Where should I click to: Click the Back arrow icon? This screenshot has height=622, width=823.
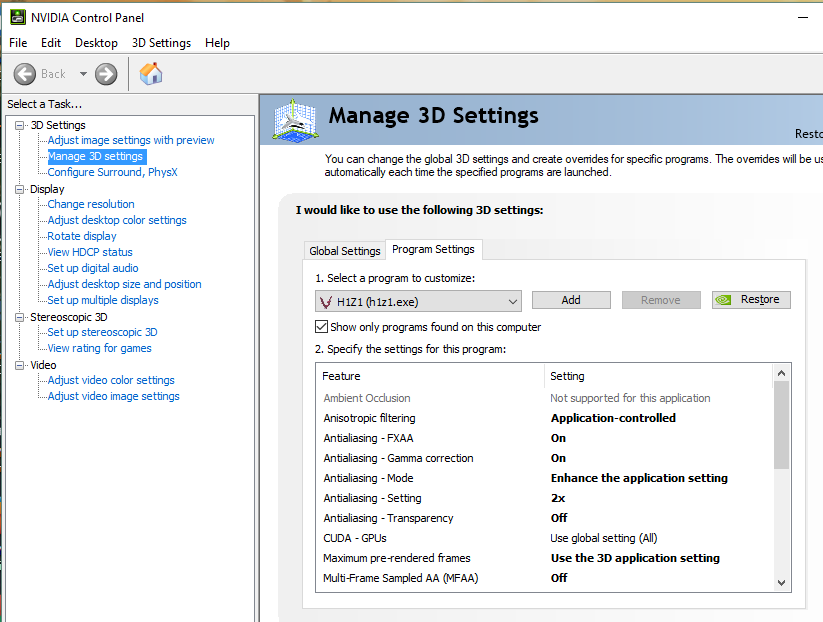[25, 74]
